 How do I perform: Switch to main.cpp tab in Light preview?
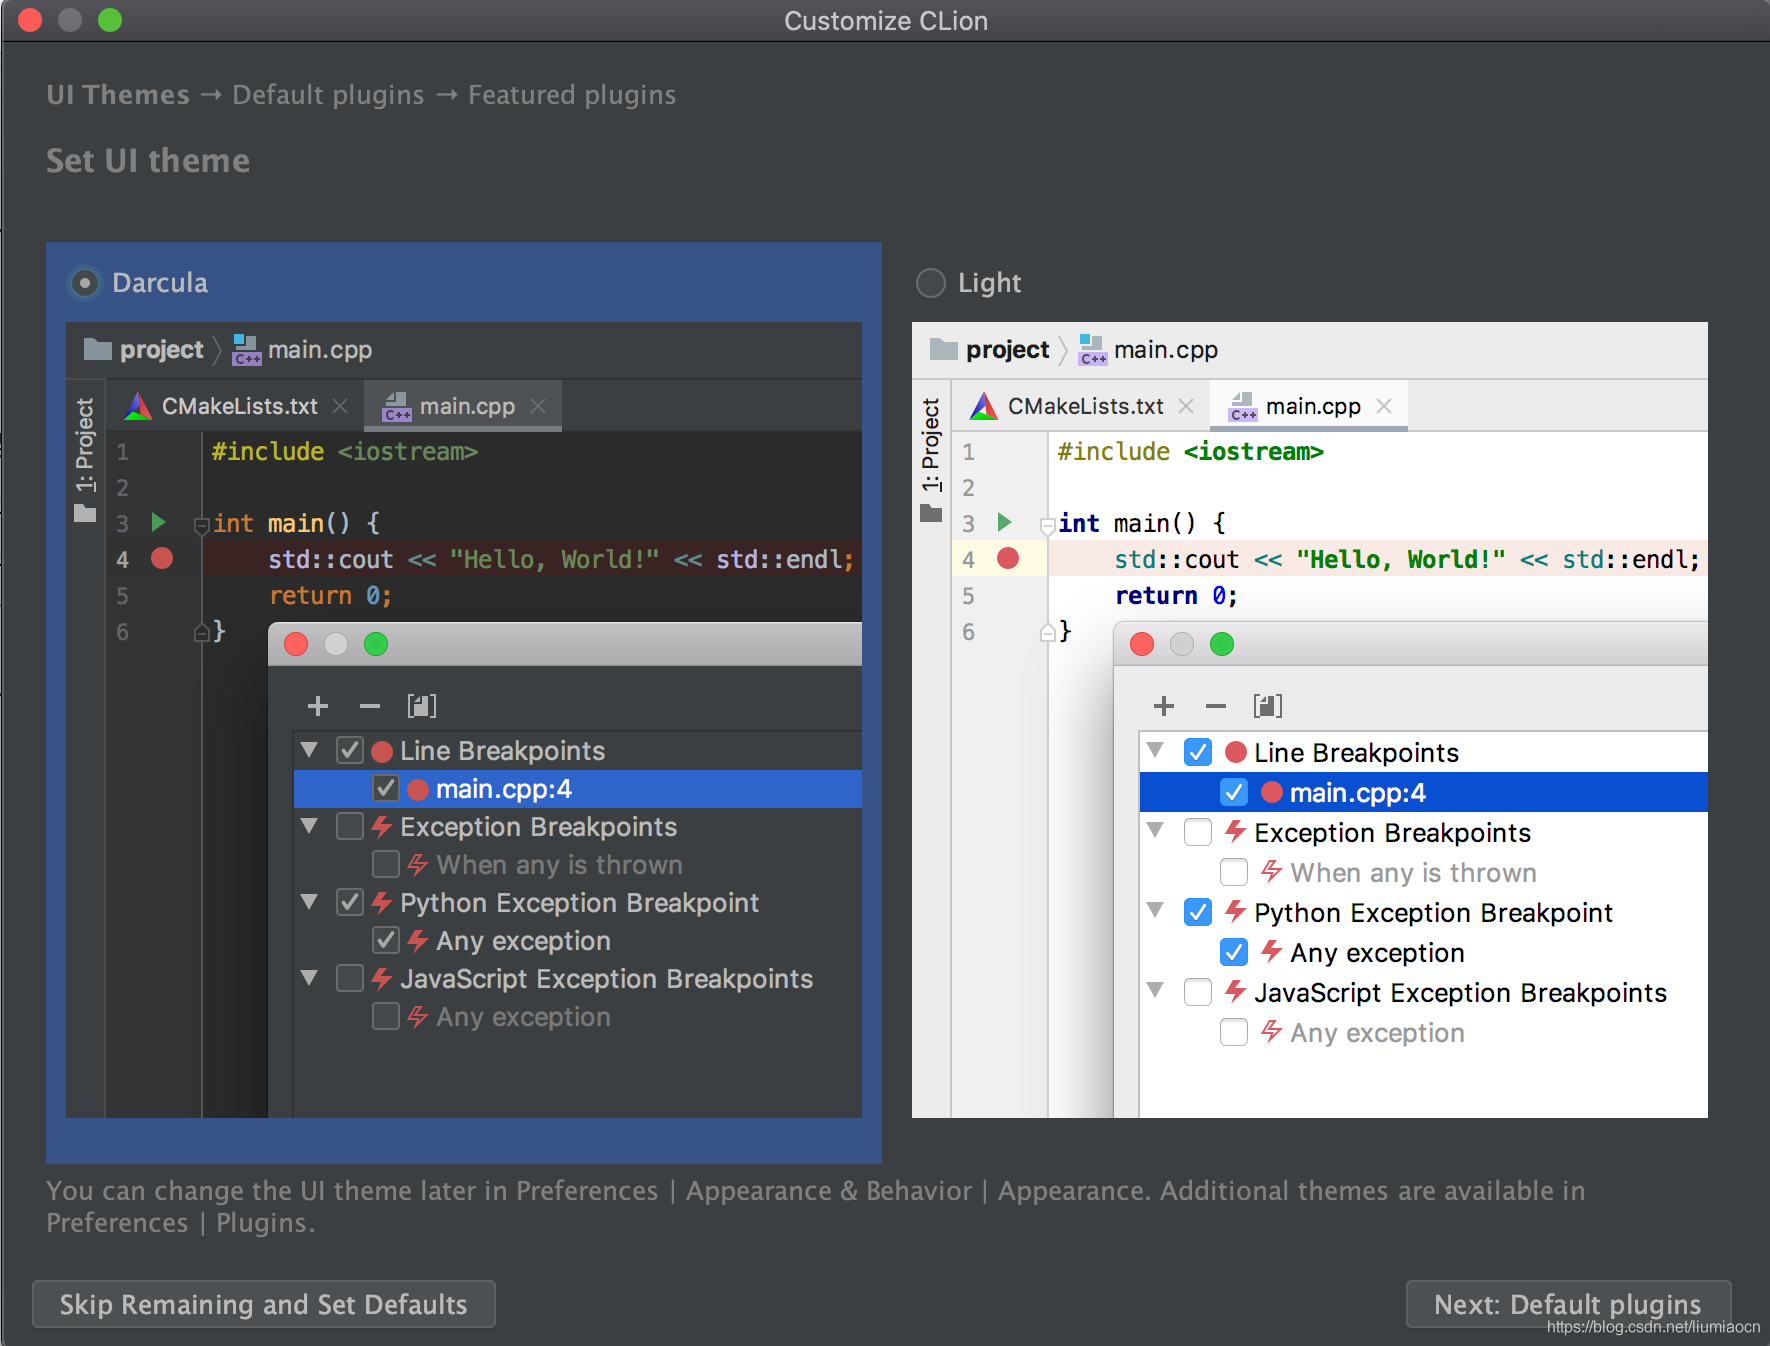coord(1312,406)
